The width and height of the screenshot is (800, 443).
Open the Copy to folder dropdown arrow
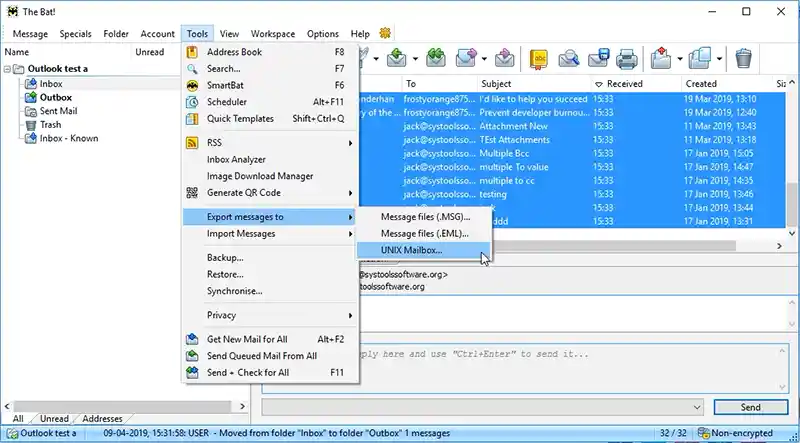(x=719, y=59)
